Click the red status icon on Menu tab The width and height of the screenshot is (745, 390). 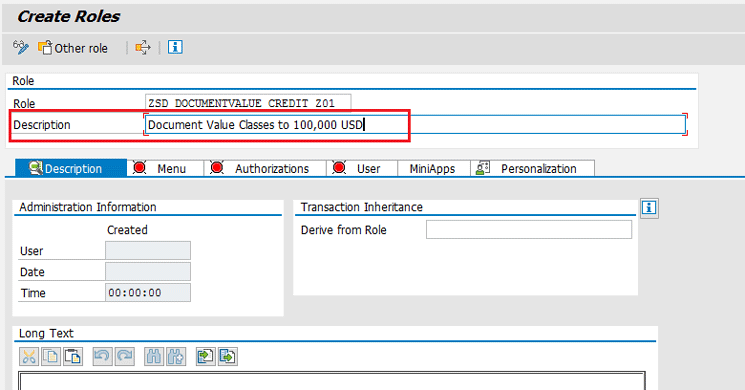[x=140, y=168]
